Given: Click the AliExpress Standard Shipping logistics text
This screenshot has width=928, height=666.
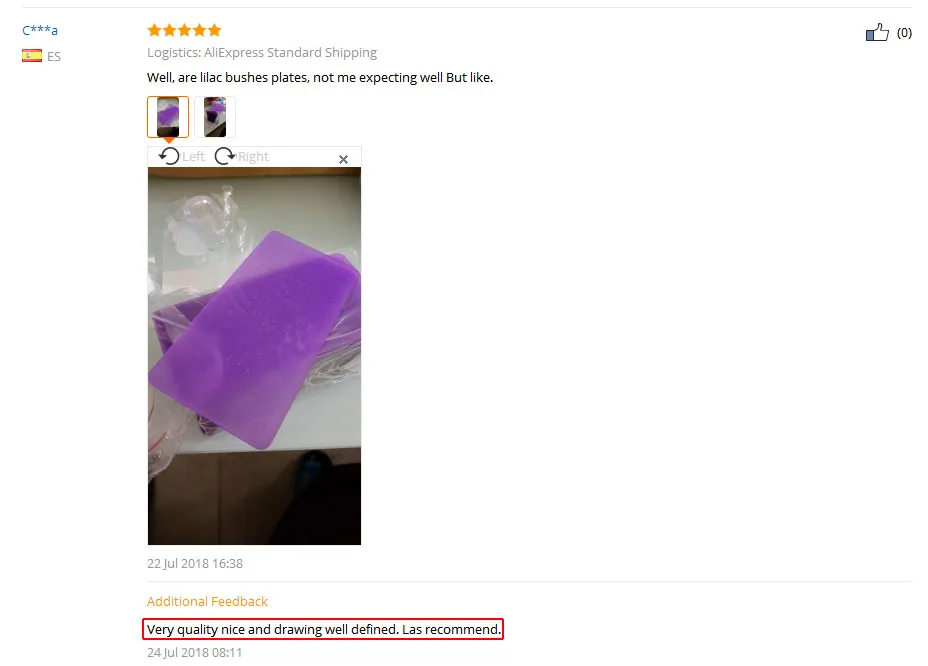Looking at the screenshot, I should click(x=291, y=52).
